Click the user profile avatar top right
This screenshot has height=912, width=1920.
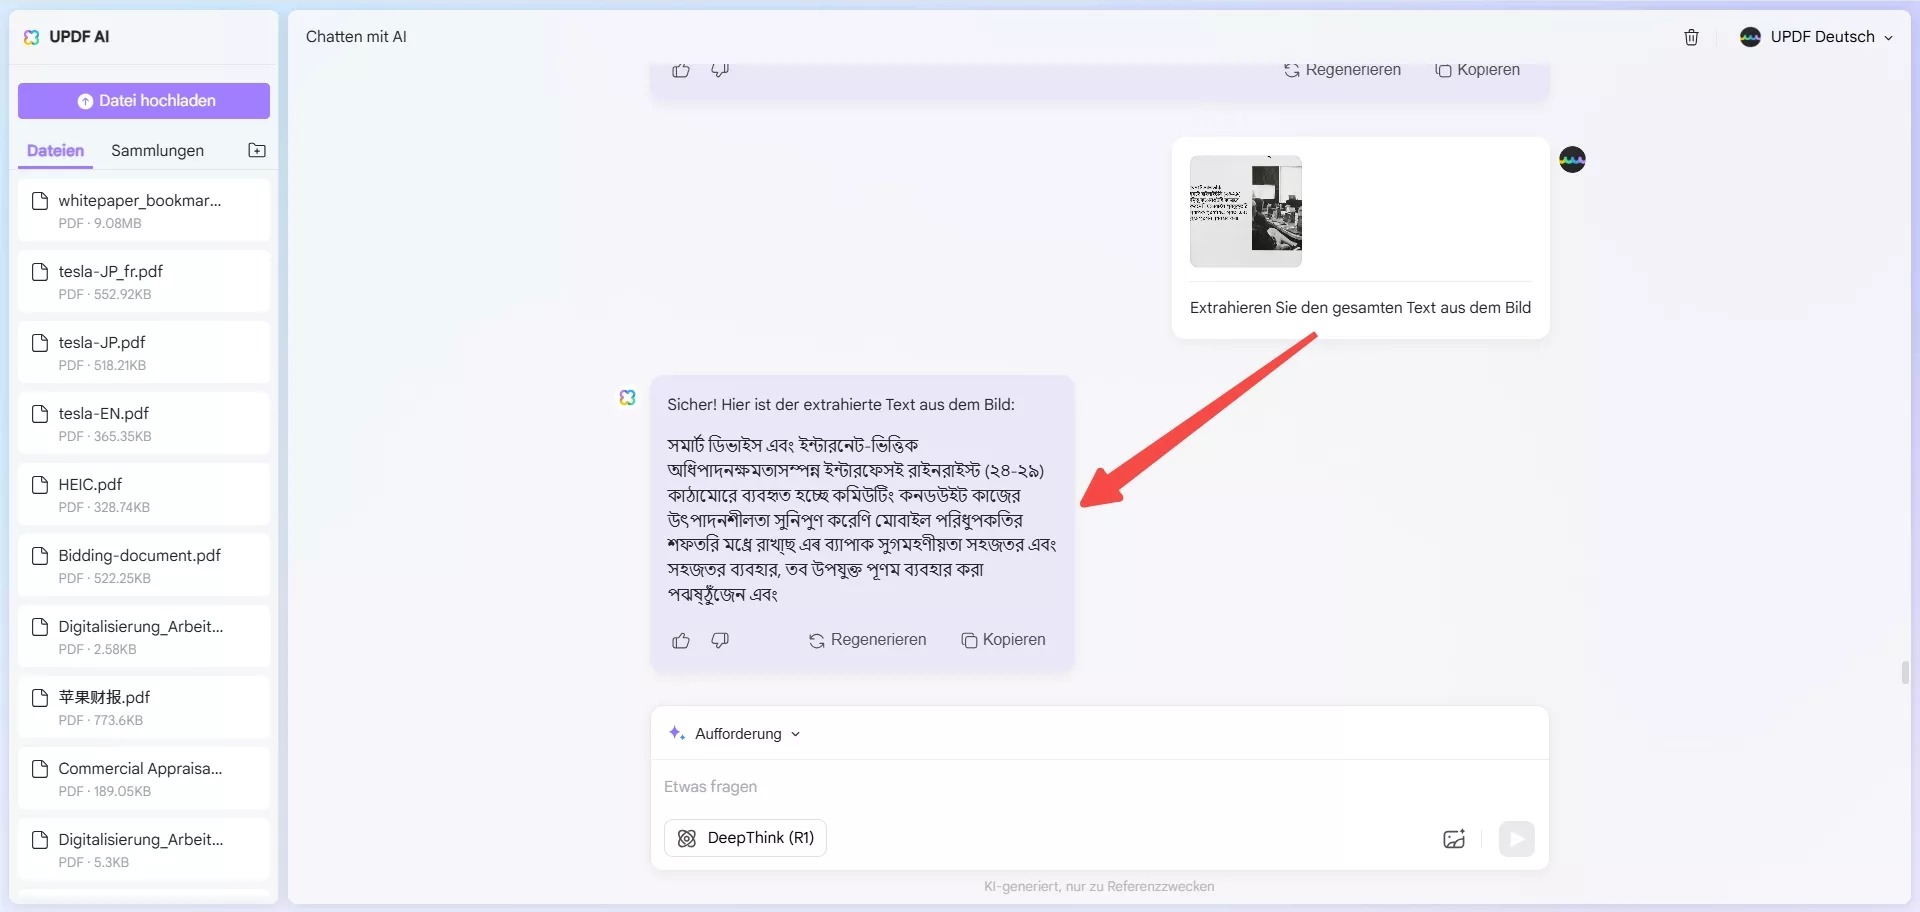(1751, 37)
